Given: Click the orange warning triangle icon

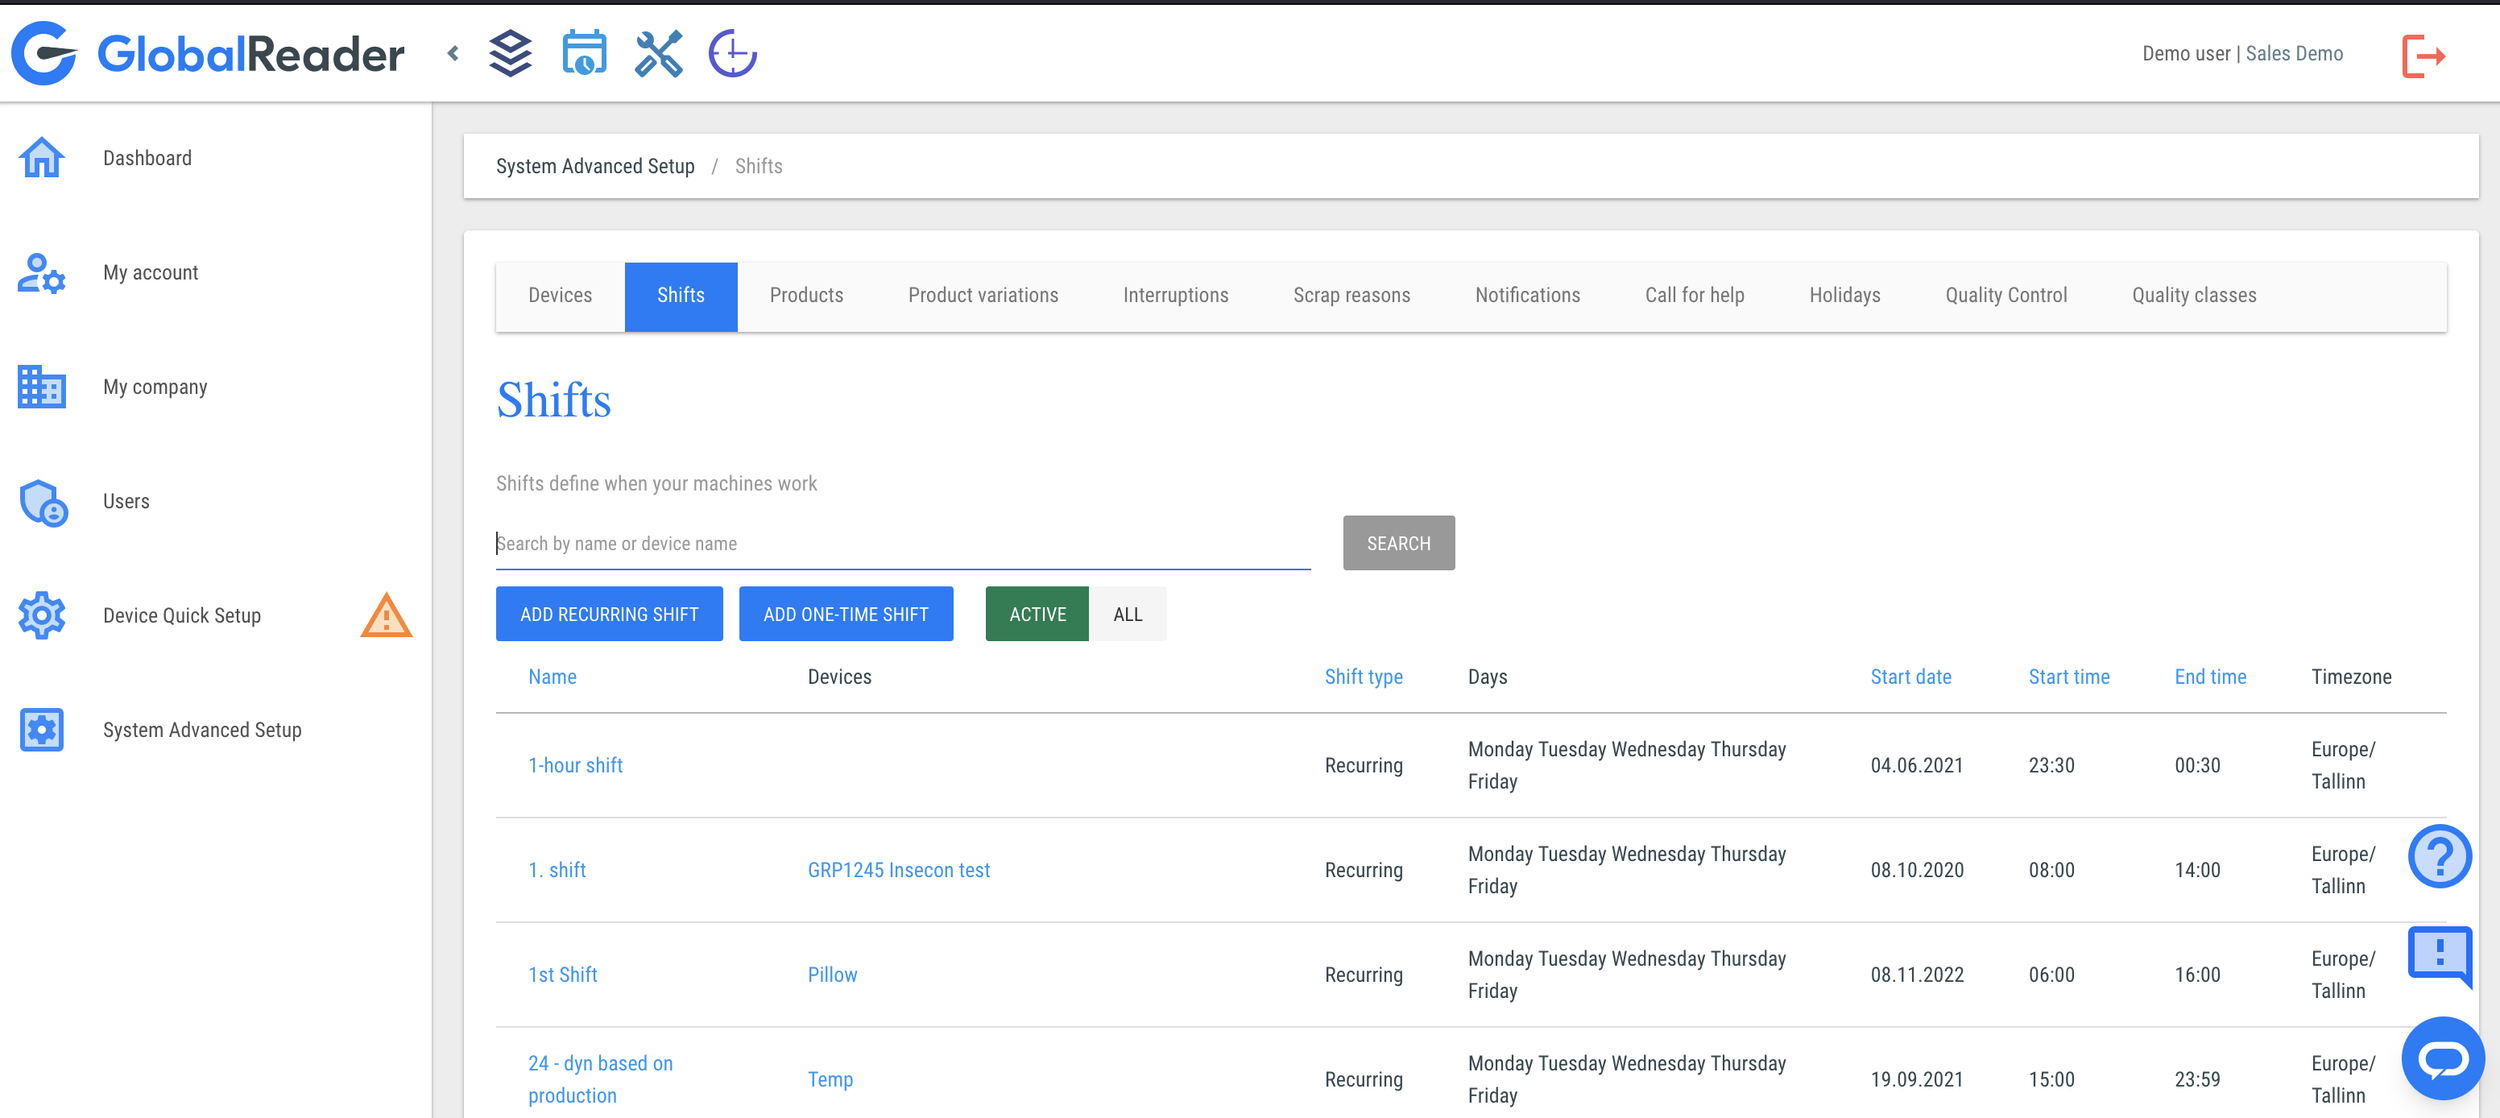Looking at the screenshot, I should [x=386, y=616].
